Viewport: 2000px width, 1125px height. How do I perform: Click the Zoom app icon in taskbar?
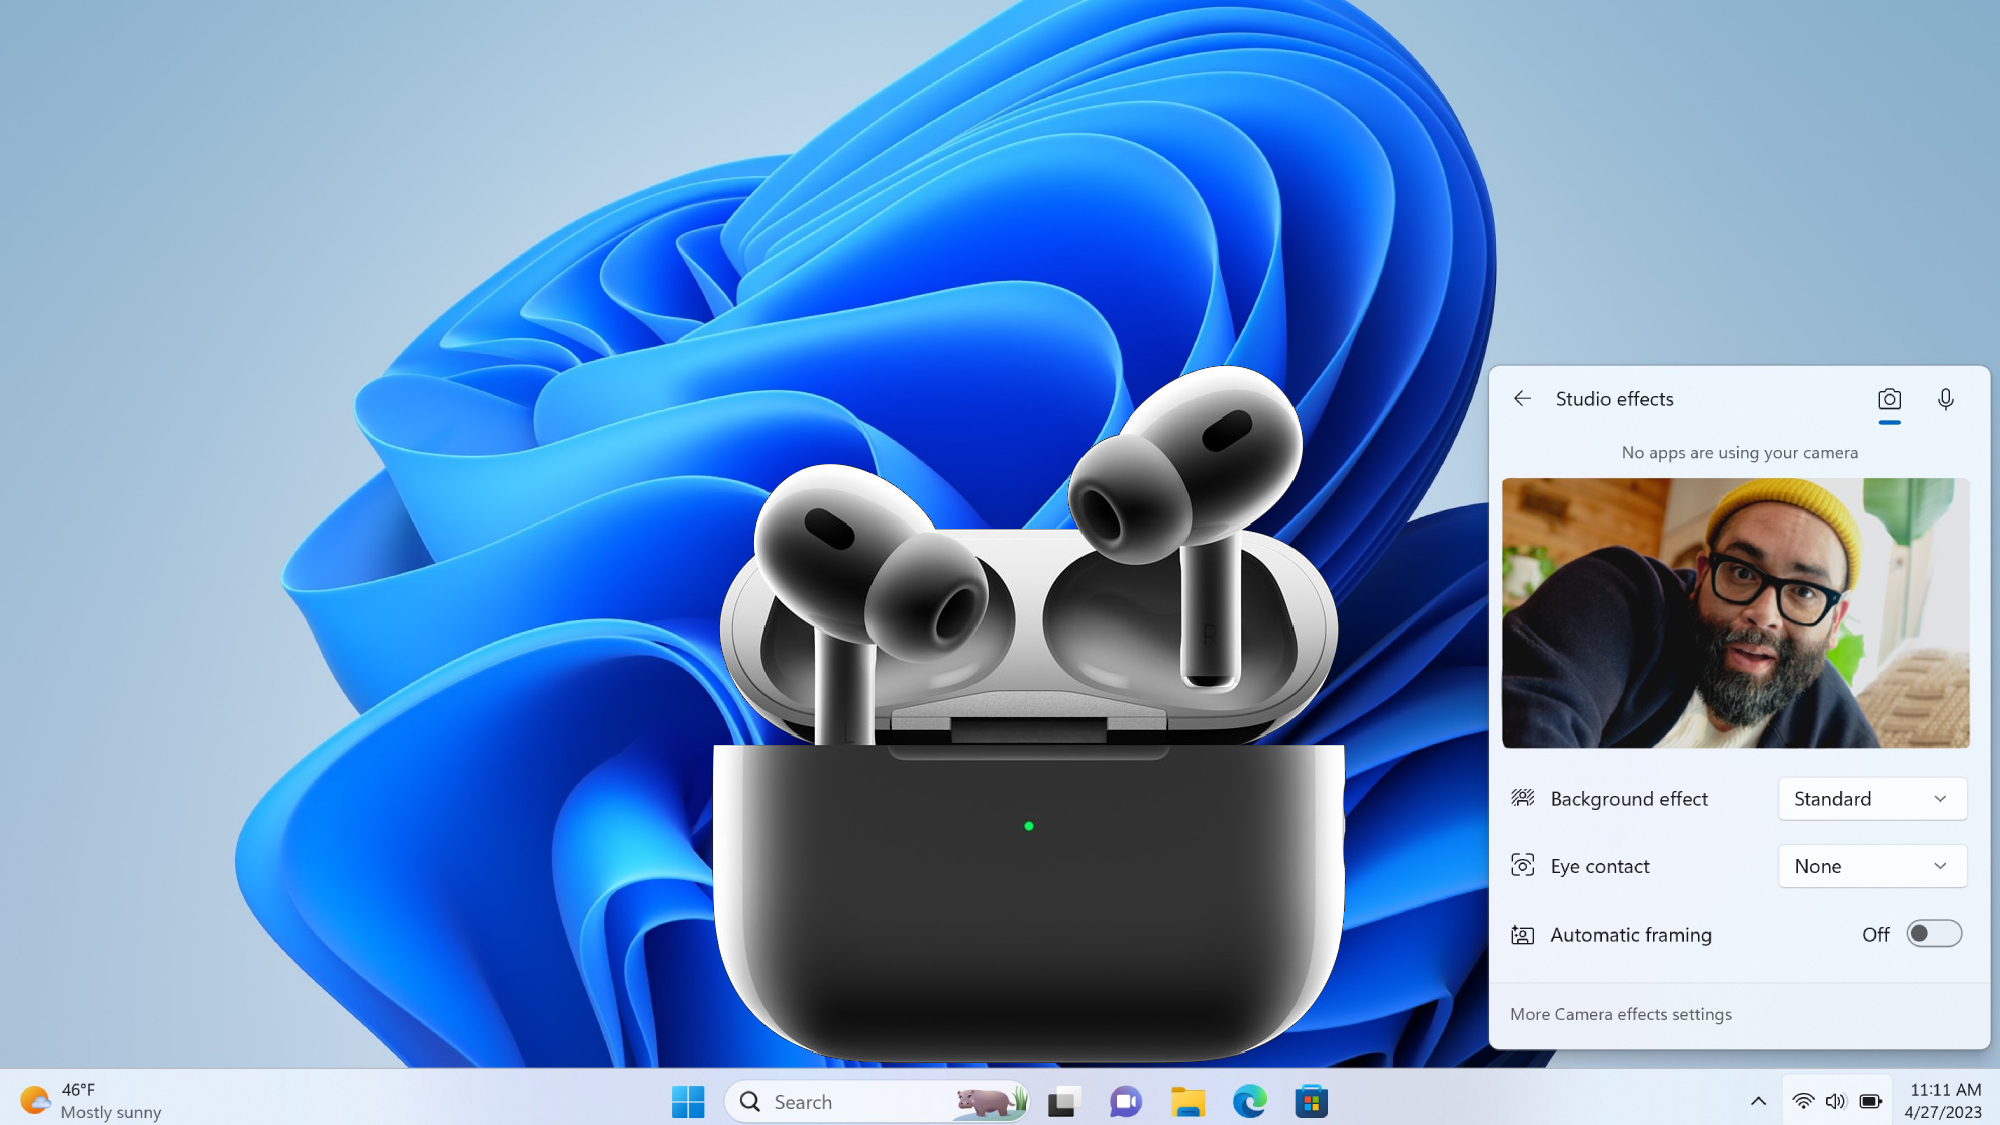1125,1100
